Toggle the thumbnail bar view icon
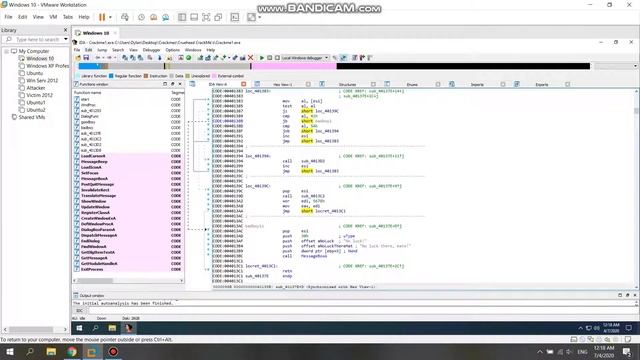Image resolution: width=640 pixels, height=360 pixels. (194, 17)
